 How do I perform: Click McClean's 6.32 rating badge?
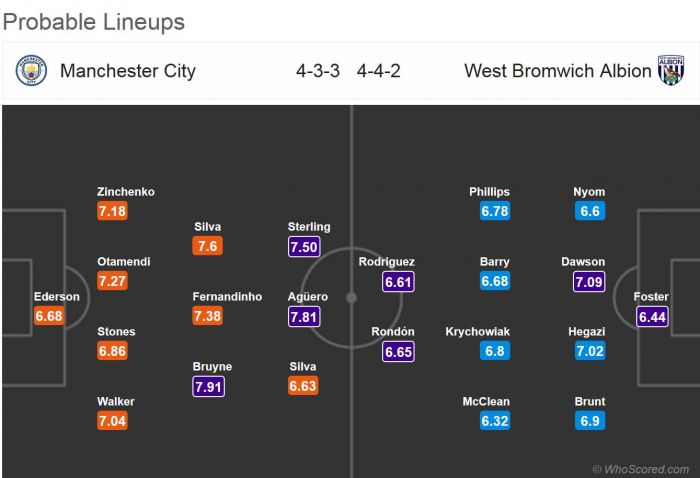click(495, 422)
